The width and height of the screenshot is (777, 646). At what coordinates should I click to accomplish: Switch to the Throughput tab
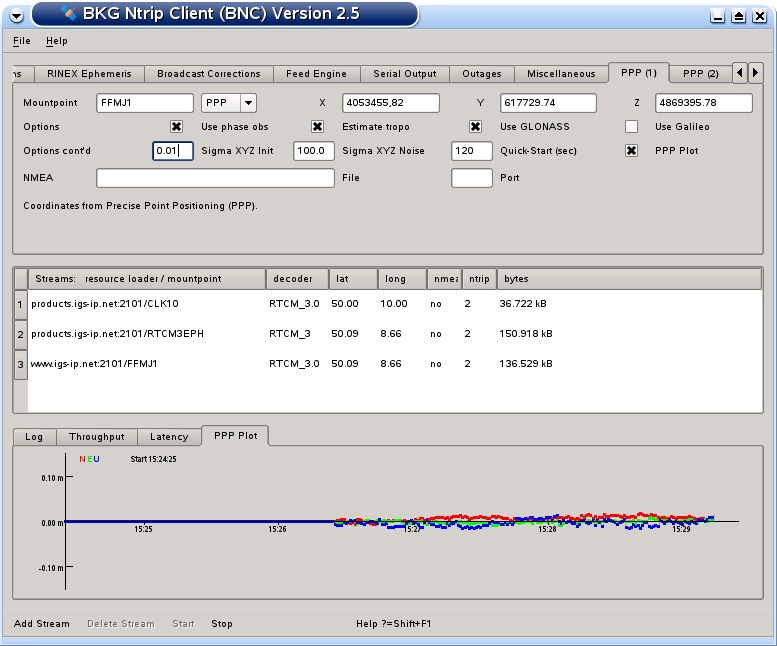[x=97, y=437]
